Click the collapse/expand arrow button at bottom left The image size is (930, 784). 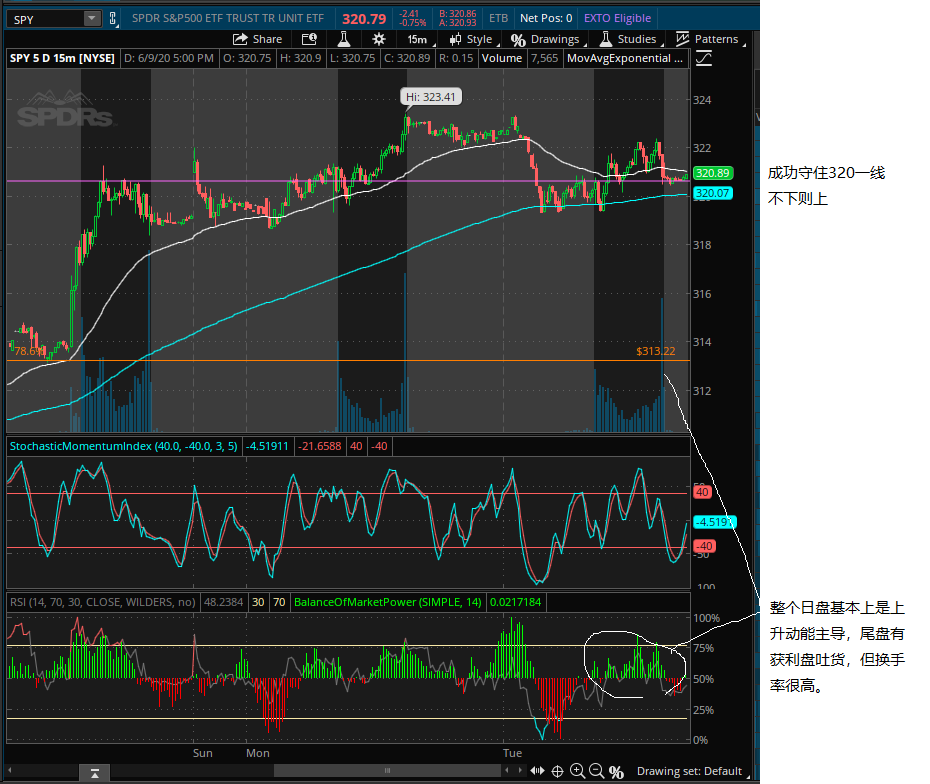click(95, 773)
